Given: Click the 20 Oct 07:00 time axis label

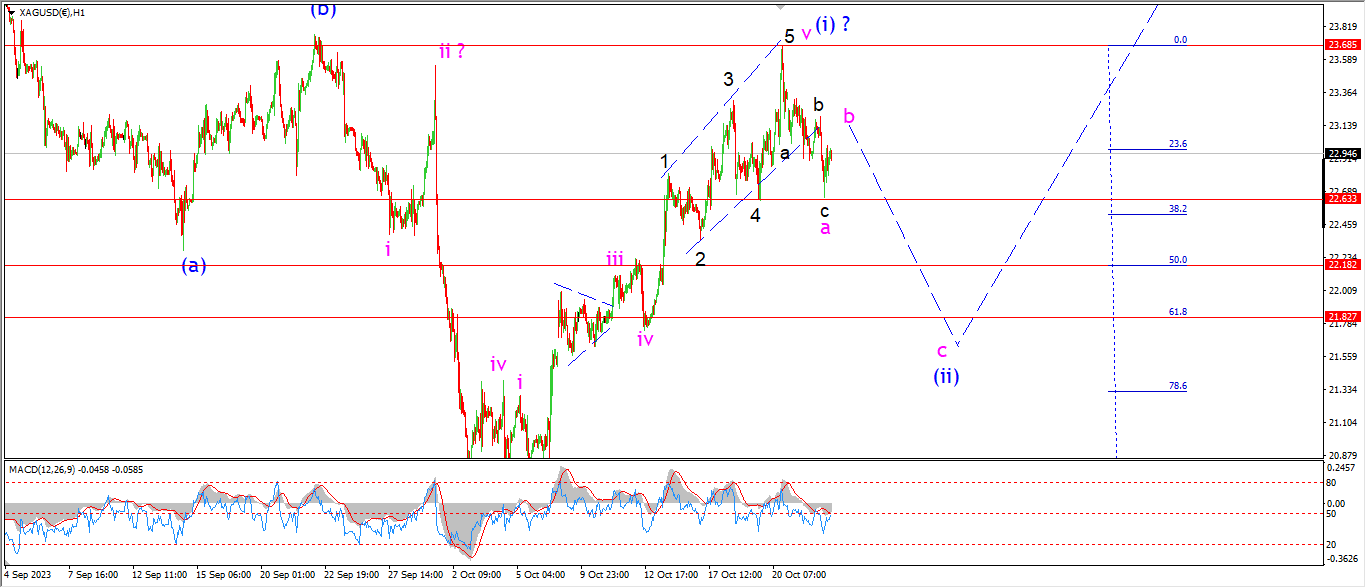Looking at the screenshot, I should pyautogui.click(x=800, y=575).
